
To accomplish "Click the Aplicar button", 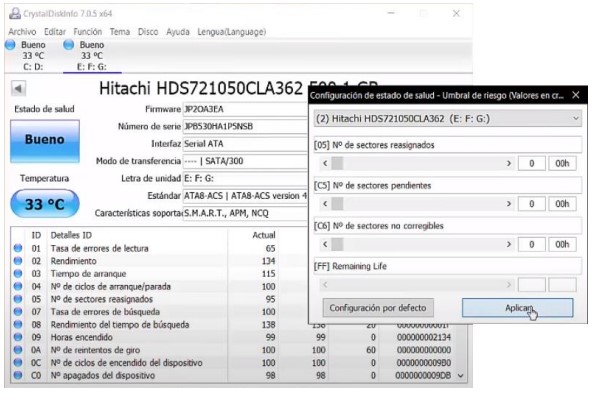I will click(517, 308).
